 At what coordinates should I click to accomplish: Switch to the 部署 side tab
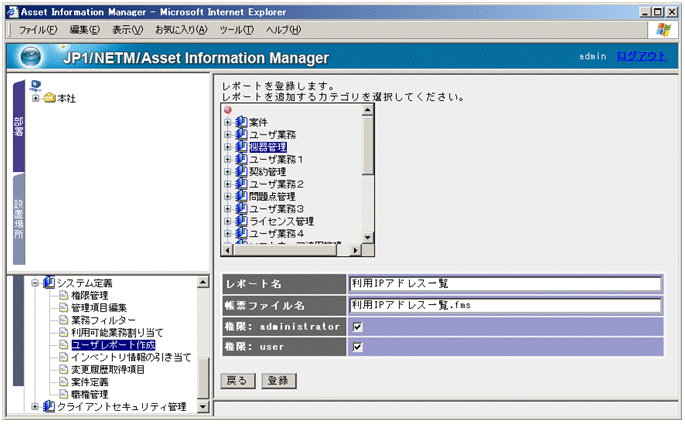[x=19, y=126]
